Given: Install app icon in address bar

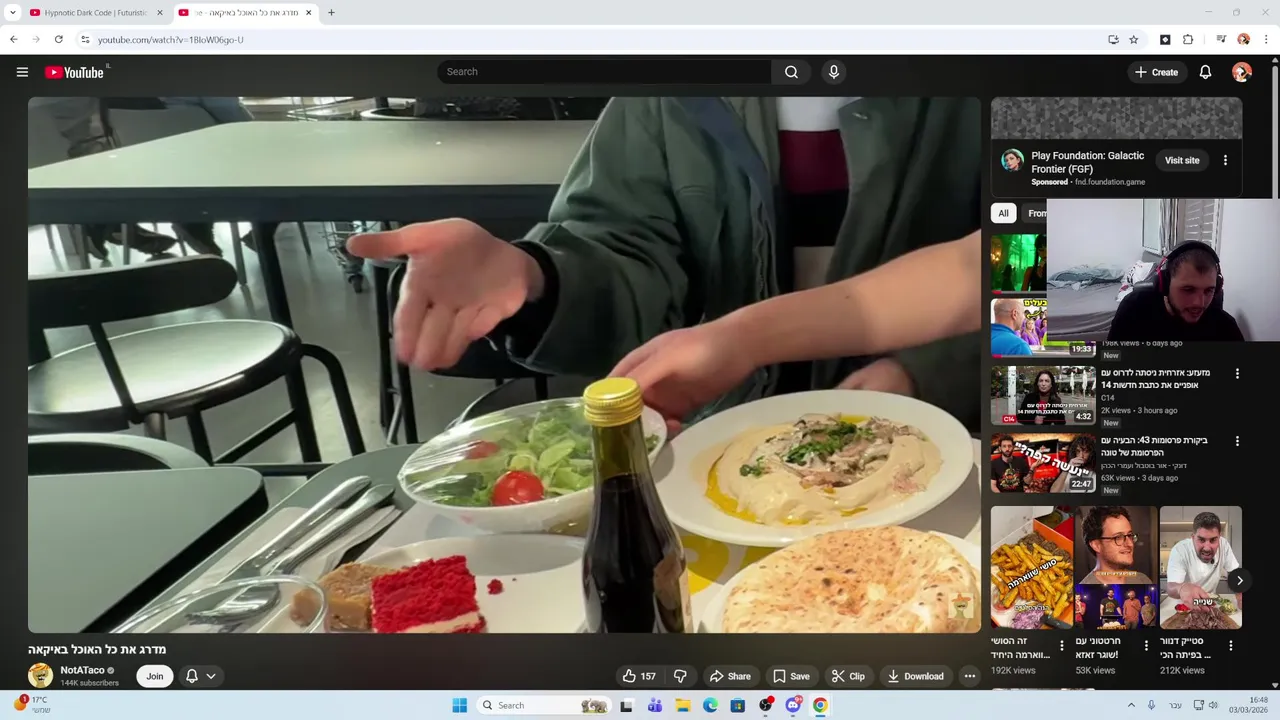Looking at the screenshot, I should 1113,40.
